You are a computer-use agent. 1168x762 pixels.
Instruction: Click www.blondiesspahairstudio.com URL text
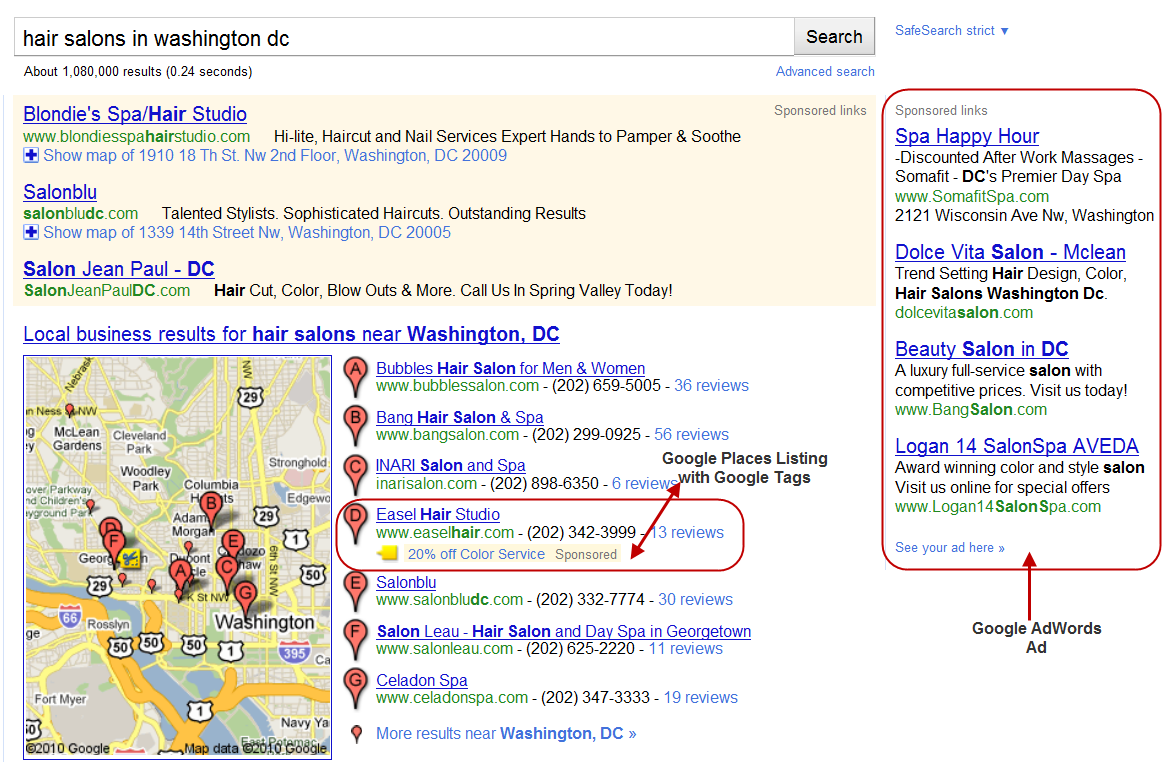click(136, 137)
